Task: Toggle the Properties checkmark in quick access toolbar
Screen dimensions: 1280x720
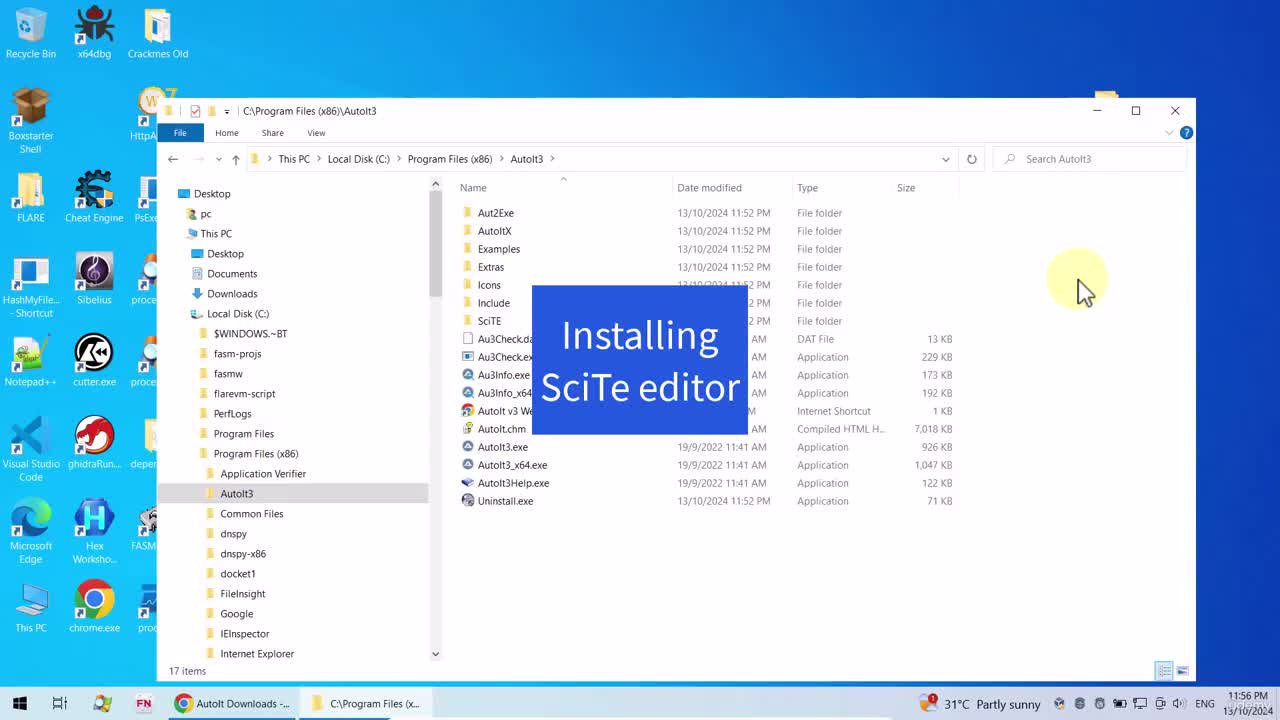Action: (195, 111)
